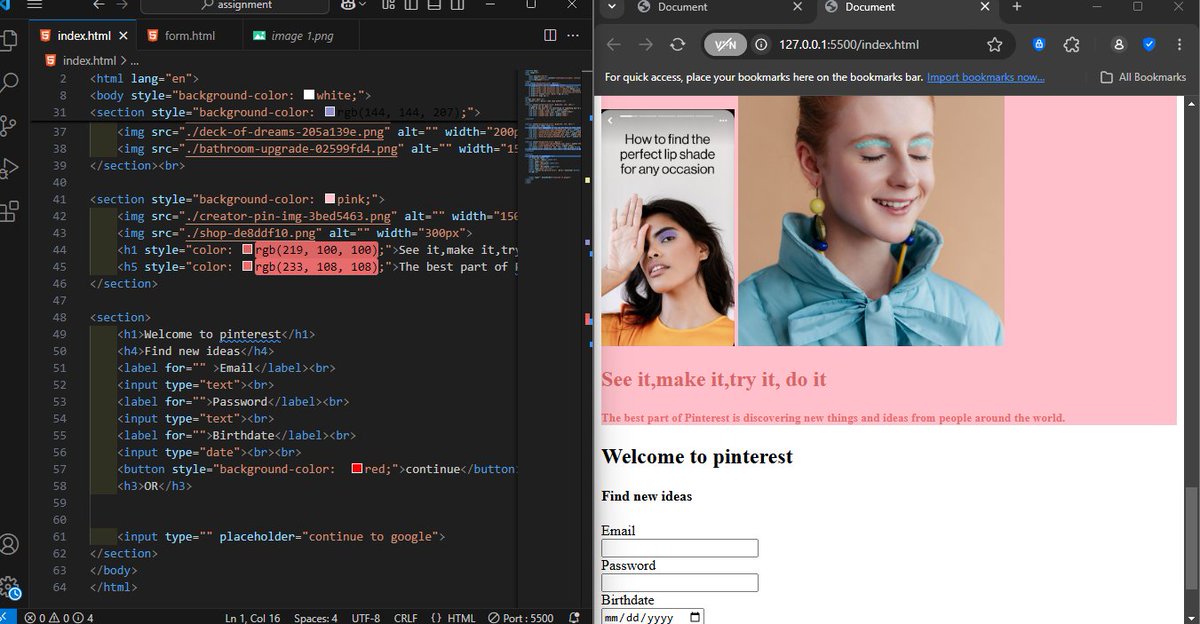The width and height of the screenshot is (1200, 624).
Task: Open the Chrome Extensions puzzle icon
Action: (x=1071, y=44)
